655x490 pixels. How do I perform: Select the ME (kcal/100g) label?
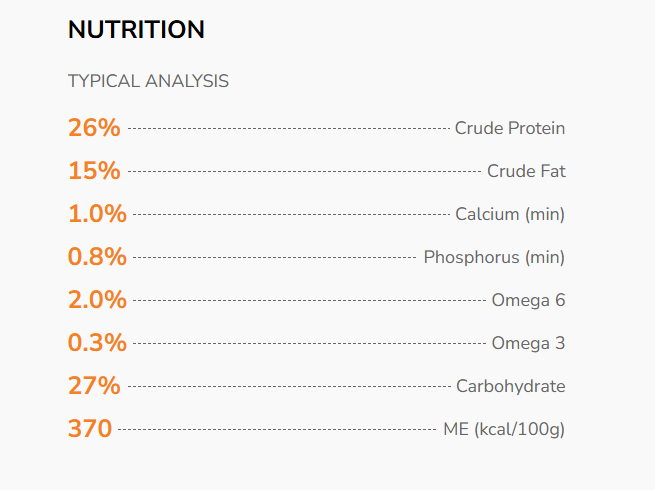504,429
